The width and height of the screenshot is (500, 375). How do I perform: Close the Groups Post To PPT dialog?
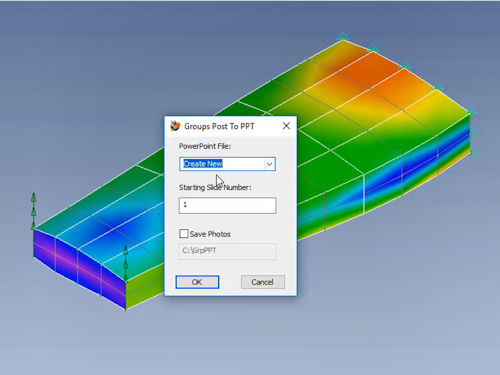286,126
